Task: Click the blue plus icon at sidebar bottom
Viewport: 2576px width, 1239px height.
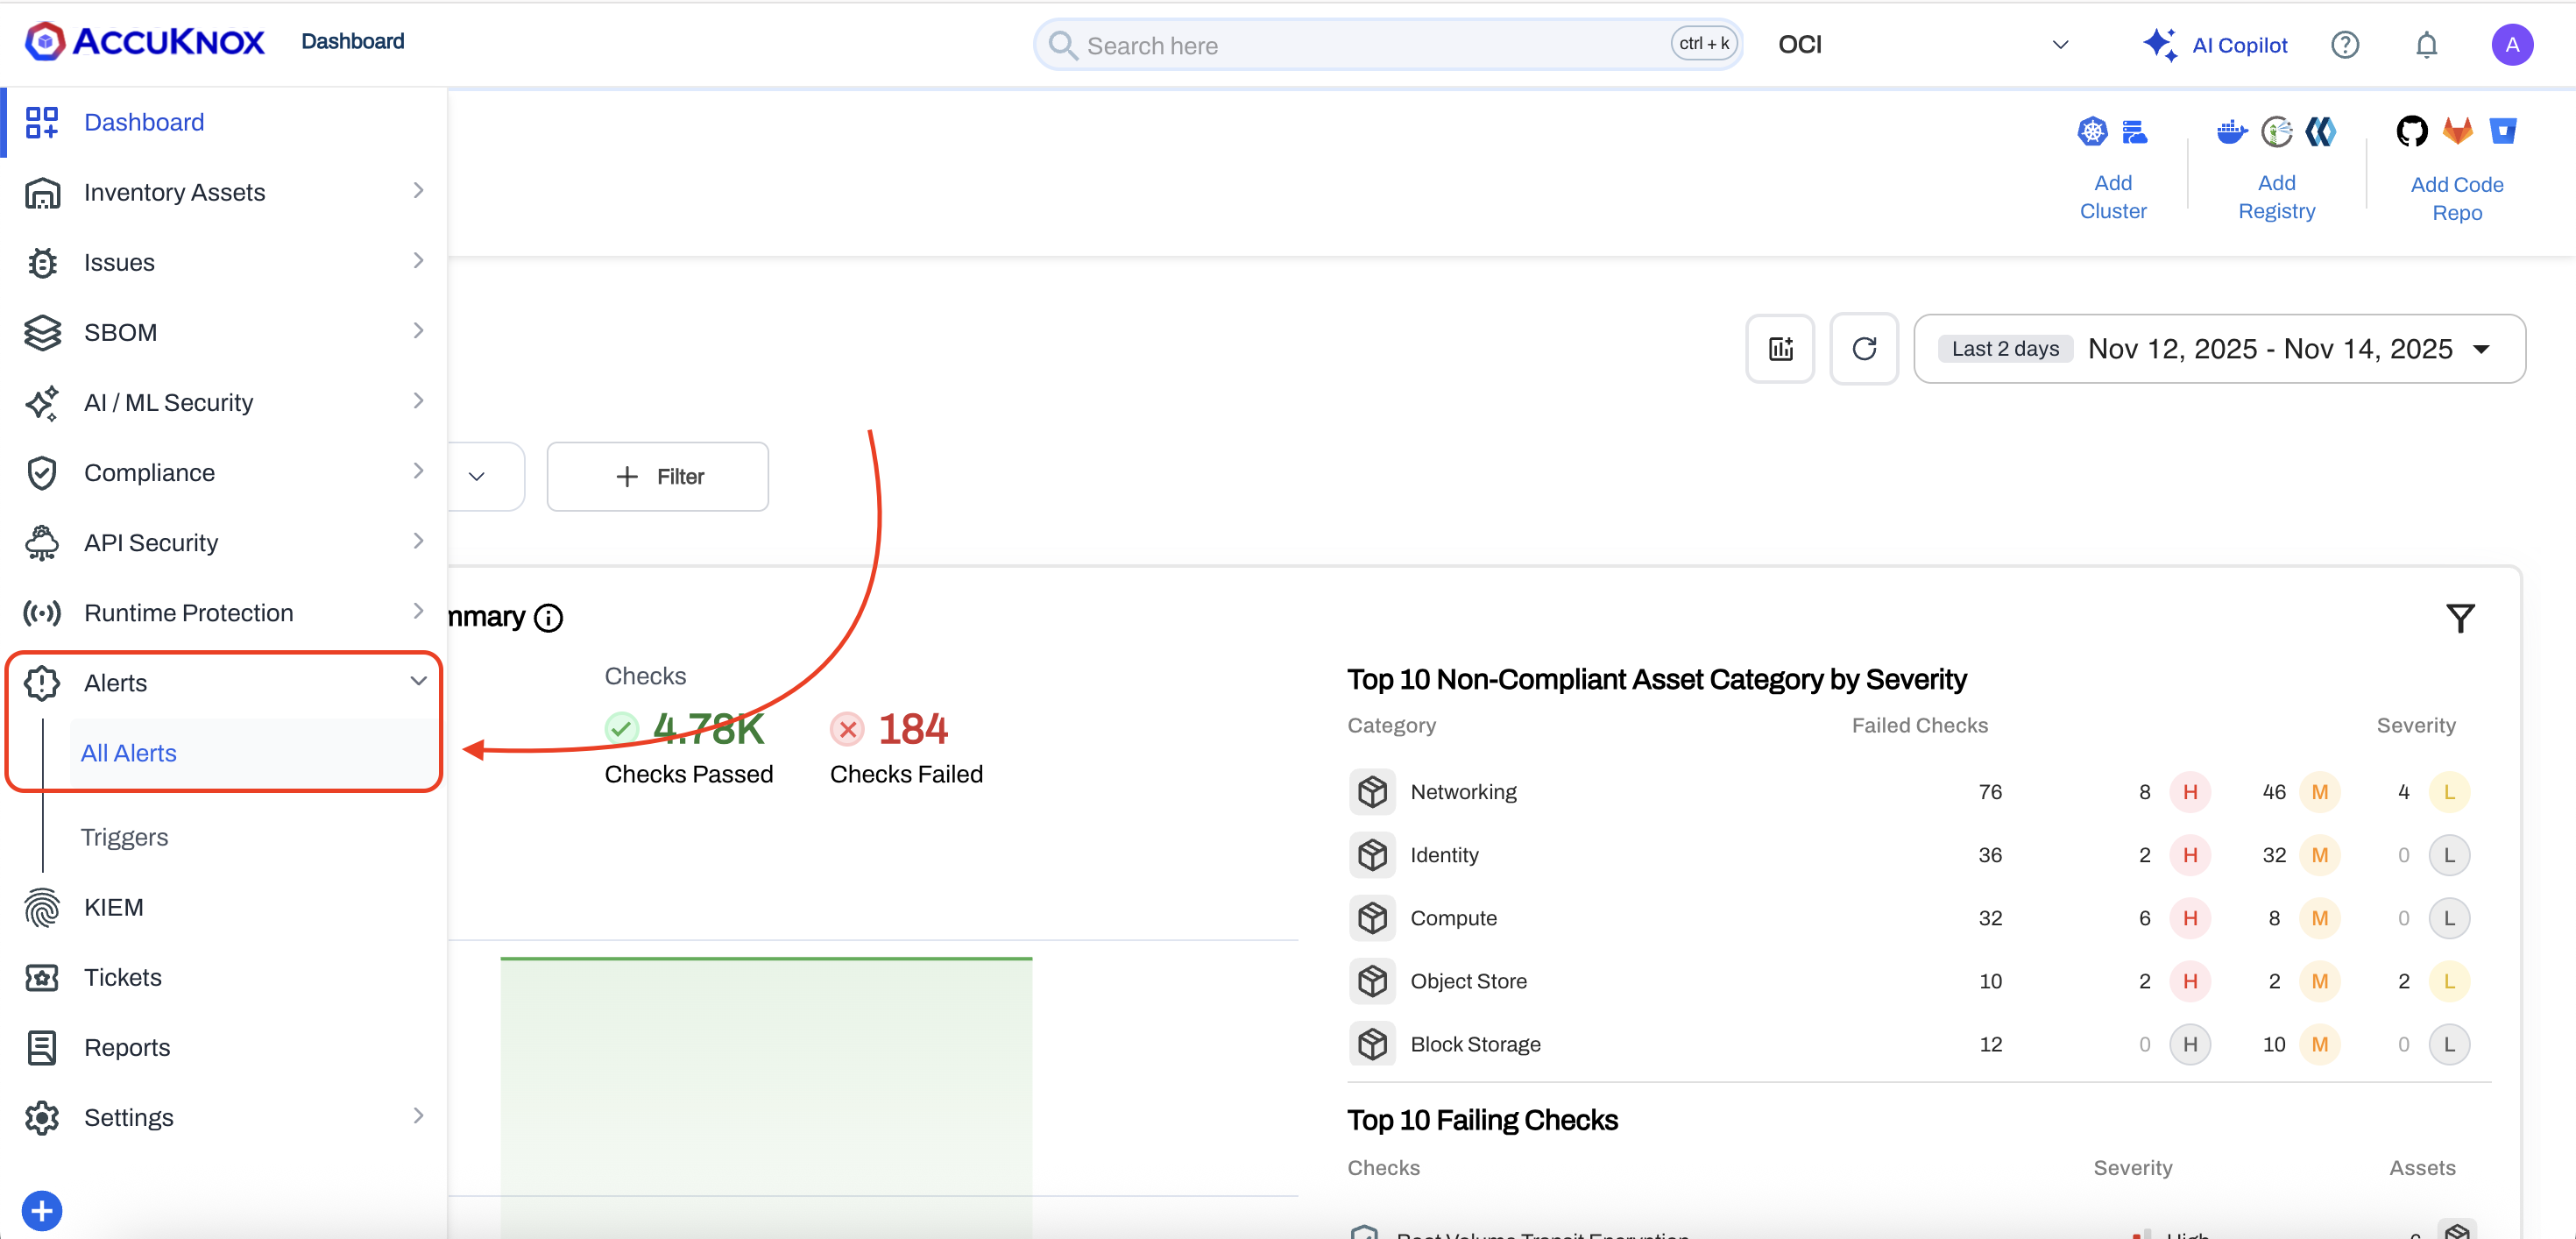Action: tap(42, 1211)
